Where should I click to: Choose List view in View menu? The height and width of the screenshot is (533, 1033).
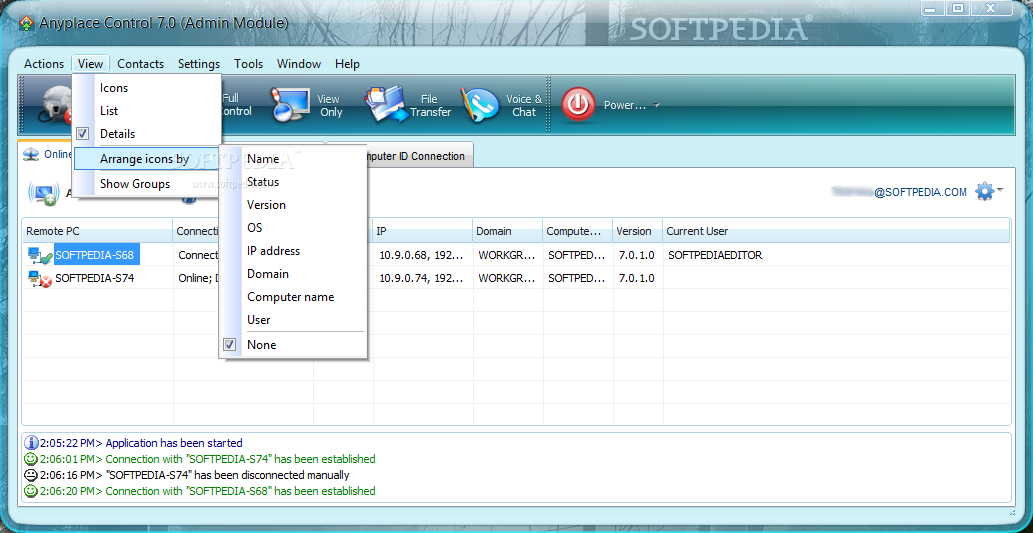coord(146,111)
